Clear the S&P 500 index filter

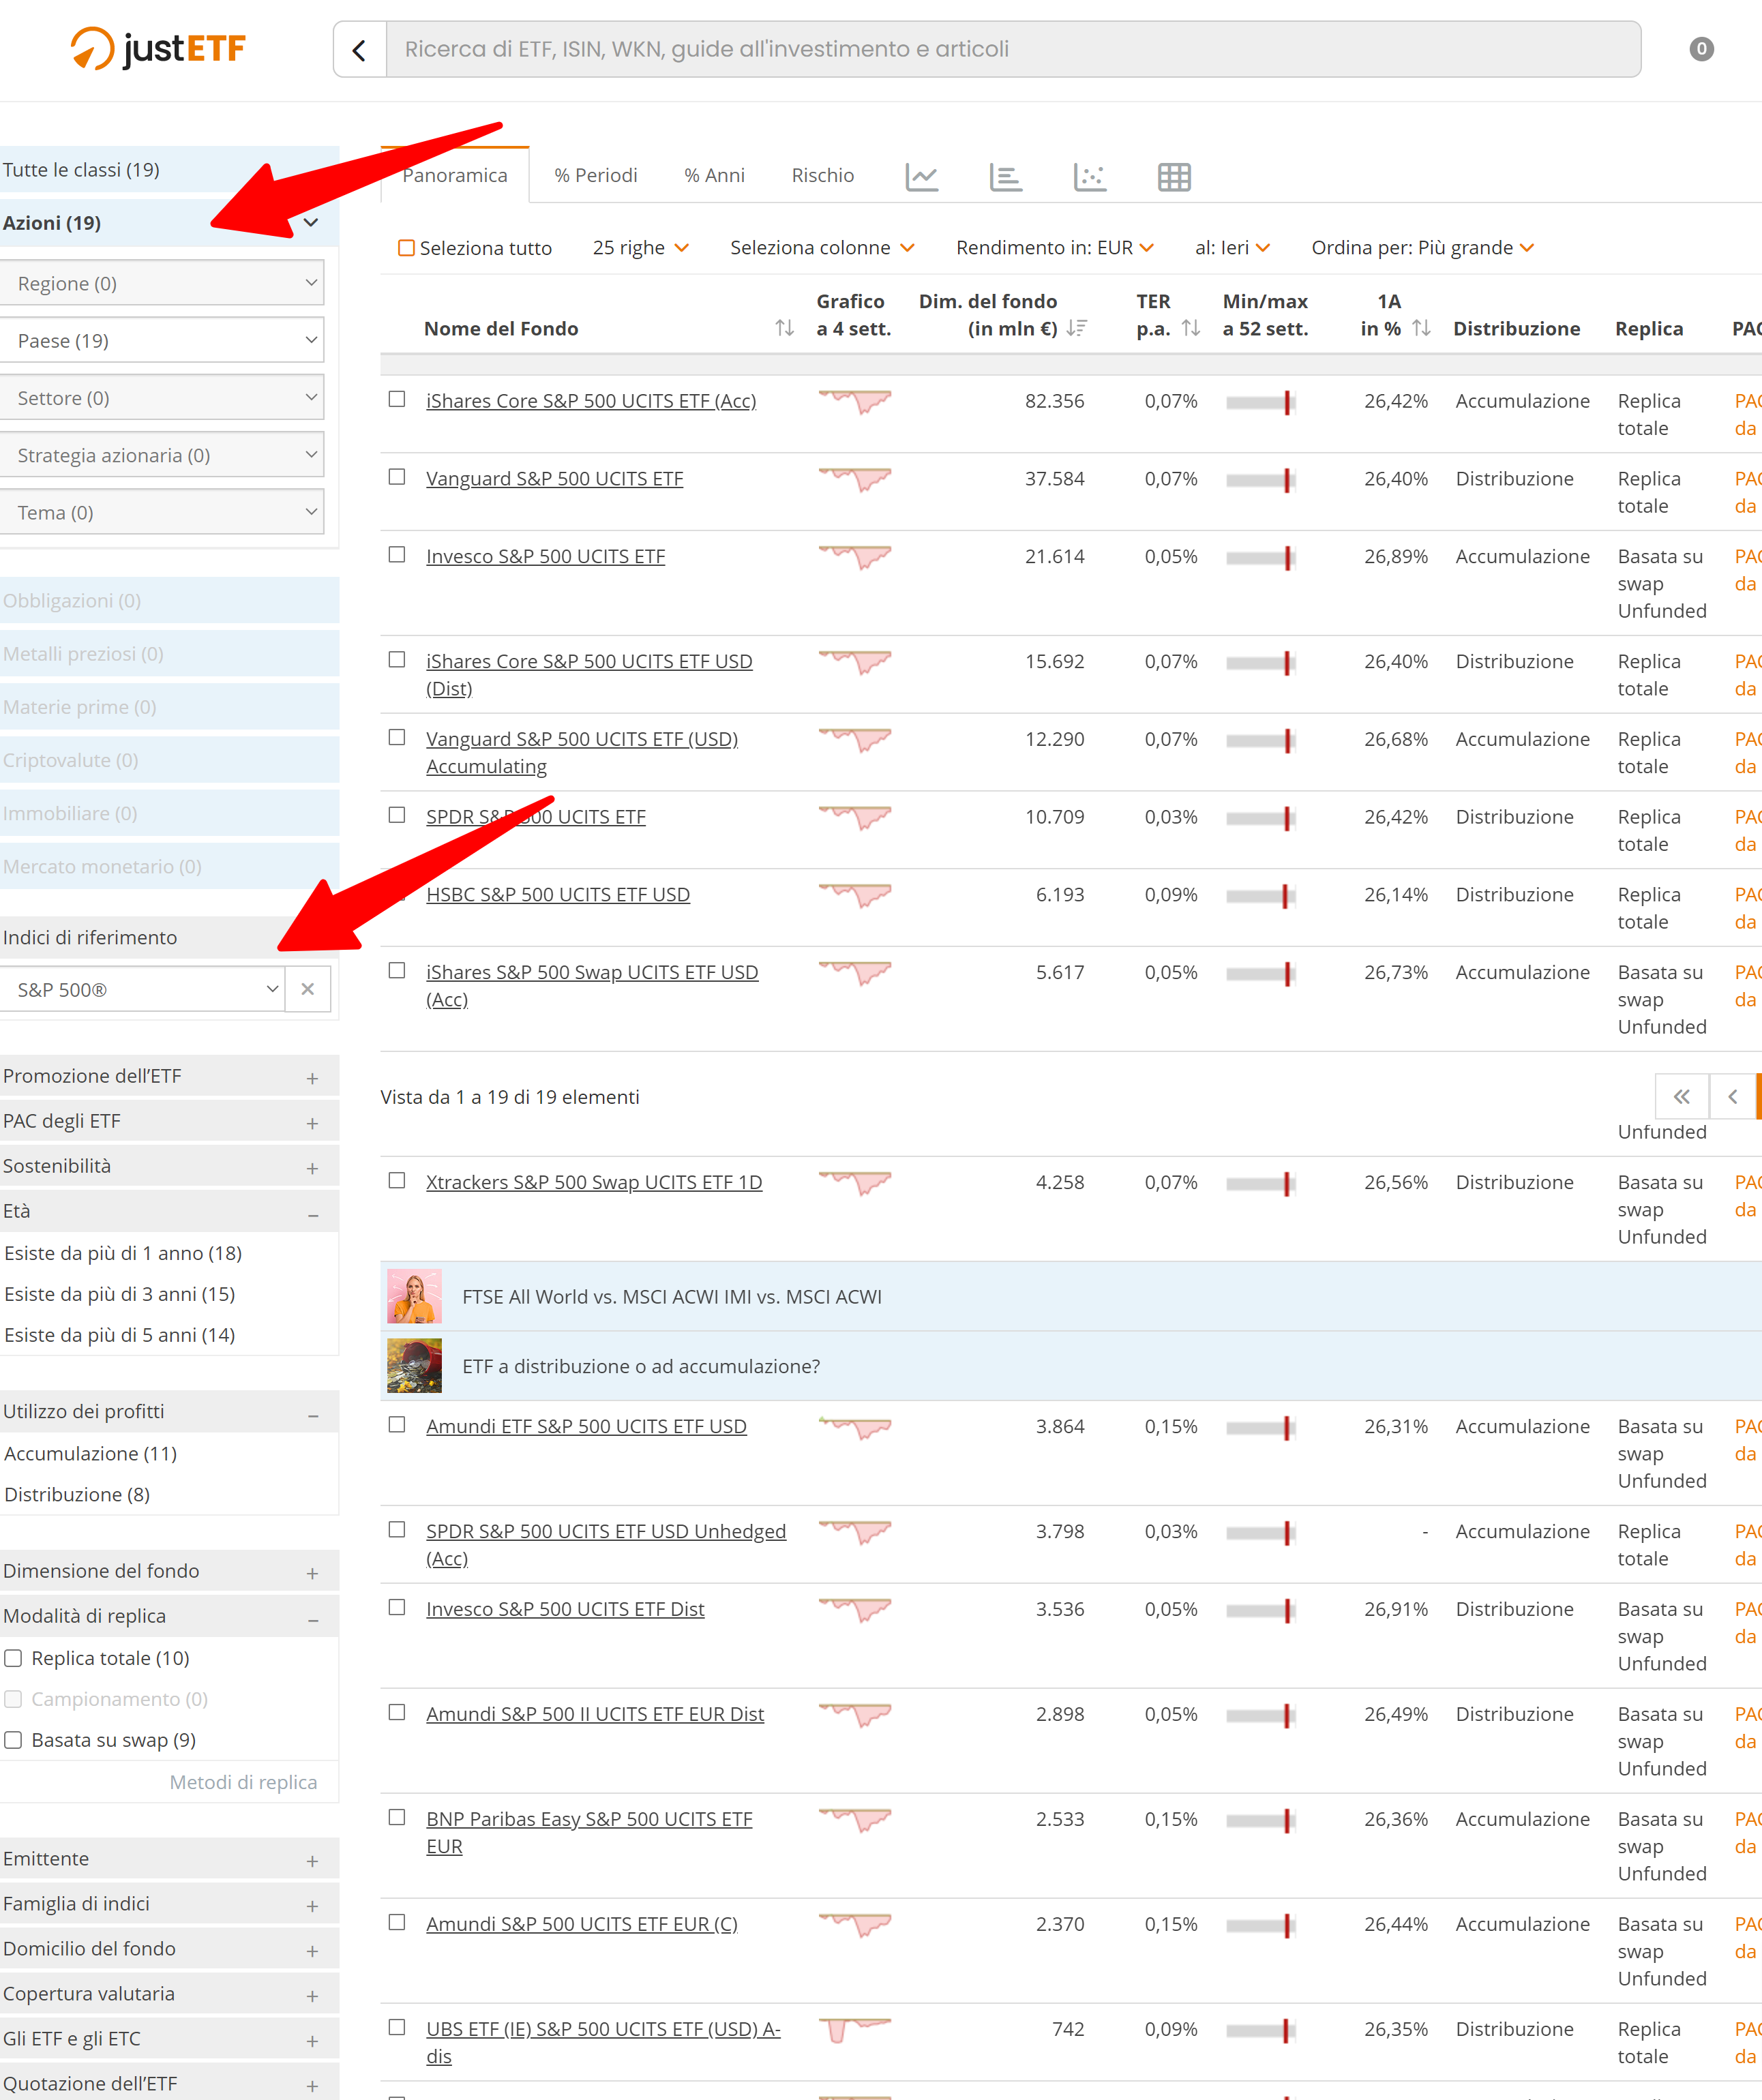click(x=308, y=989)
